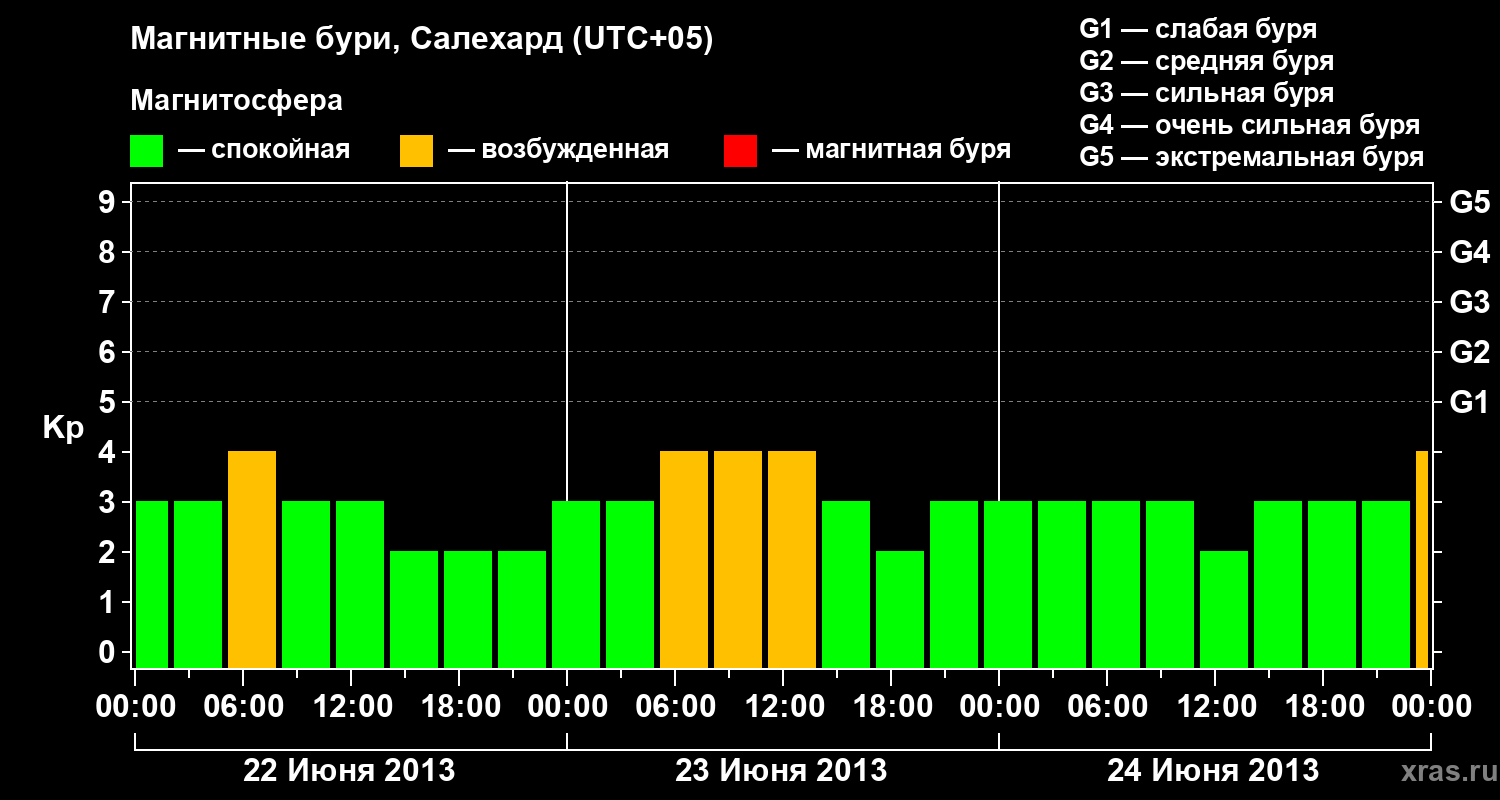The image size is (1500, 800).
Task: Click the green Kp 2 bar at 21:00 on 22 June
Action: [522, 610]
